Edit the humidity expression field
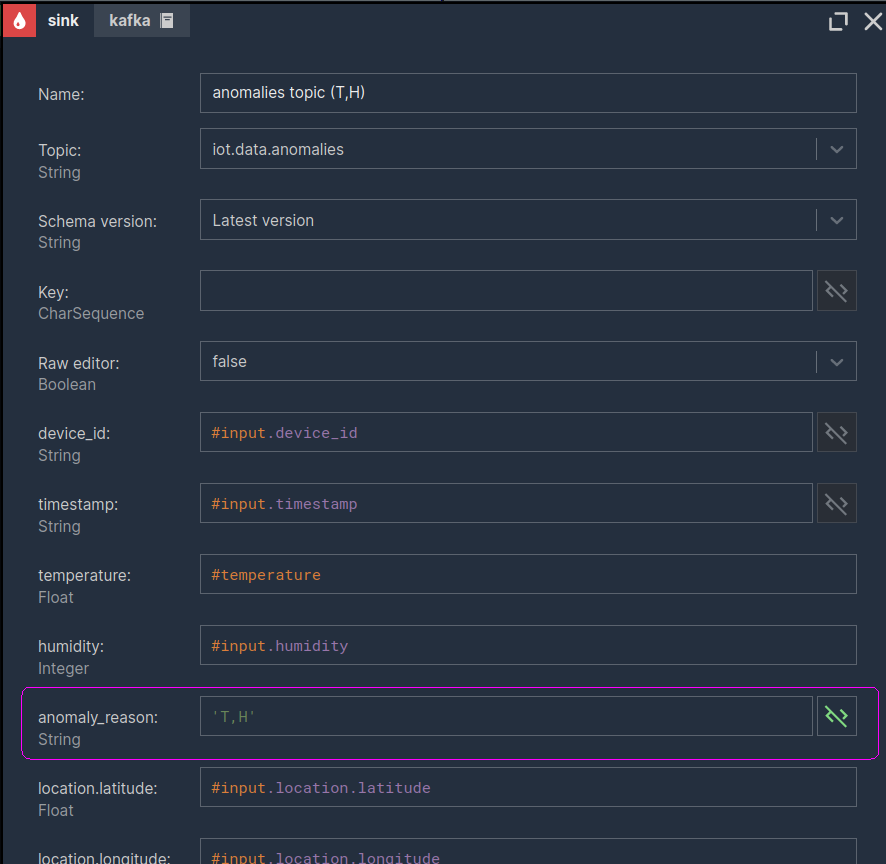 point(528,645)
